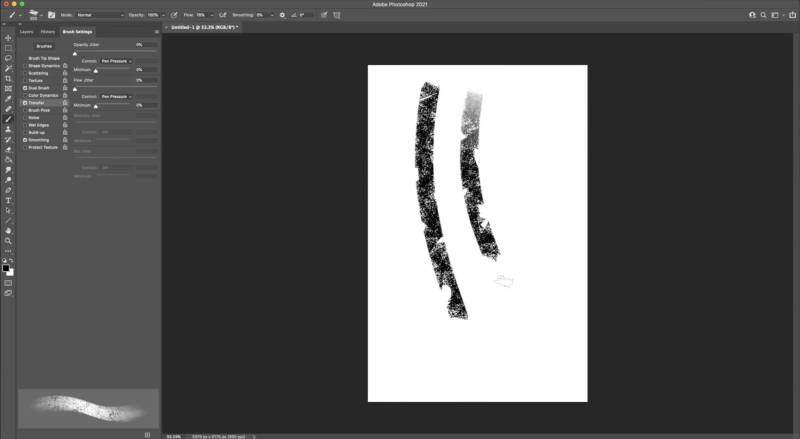Open the smoothing options gear icon
Viewport: 800px width, 439px height.
pos(282,15)
